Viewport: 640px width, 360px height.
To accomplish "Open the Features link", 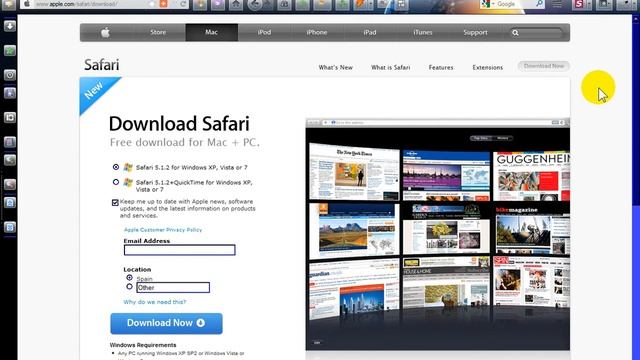I will [441, 67].
